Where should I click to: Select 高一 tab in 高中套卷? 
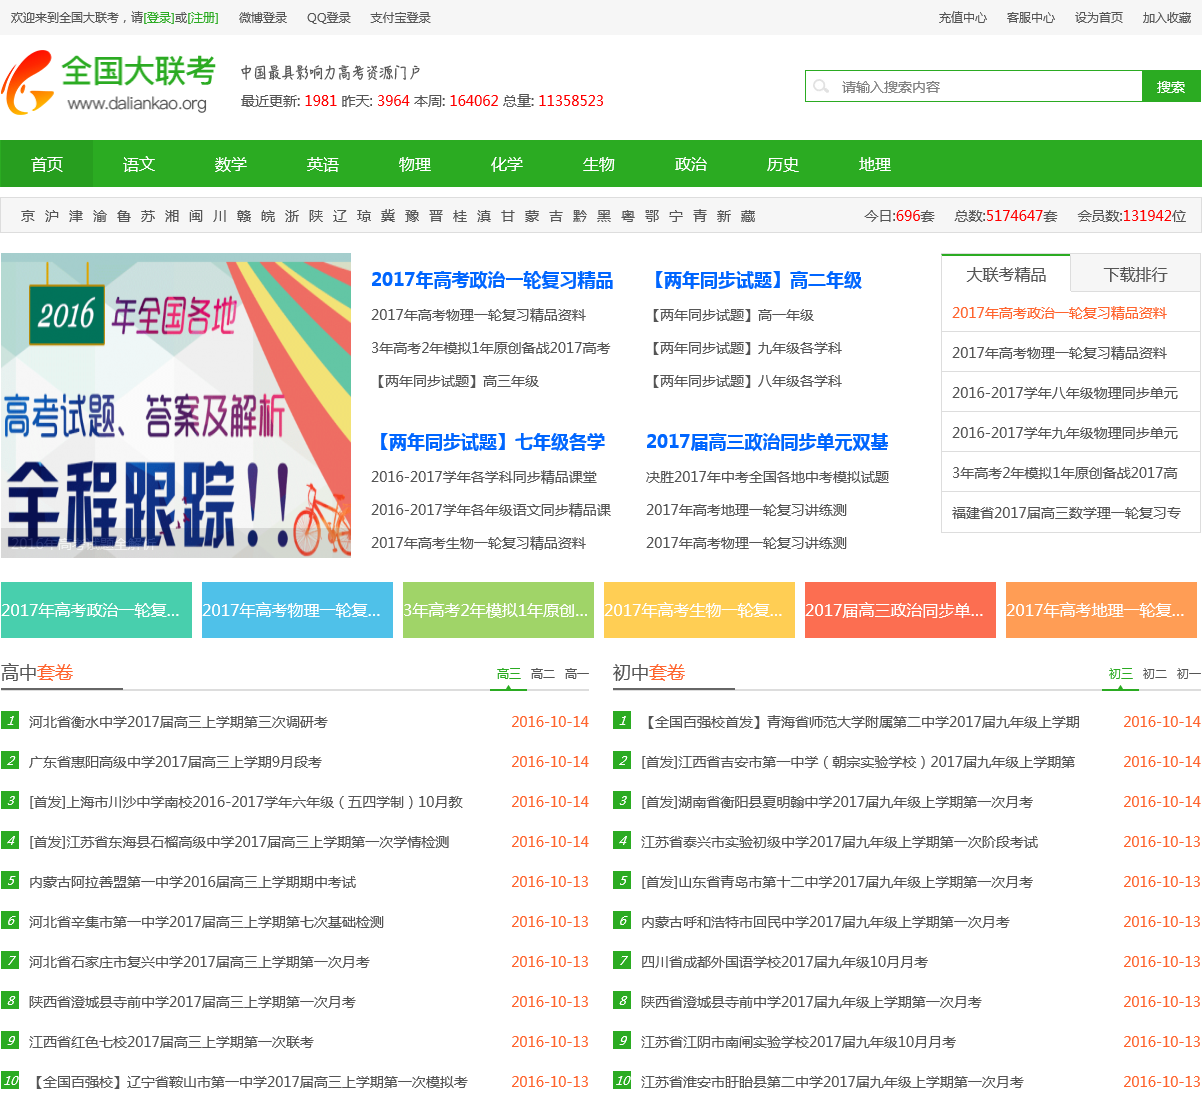pos(577,674)
